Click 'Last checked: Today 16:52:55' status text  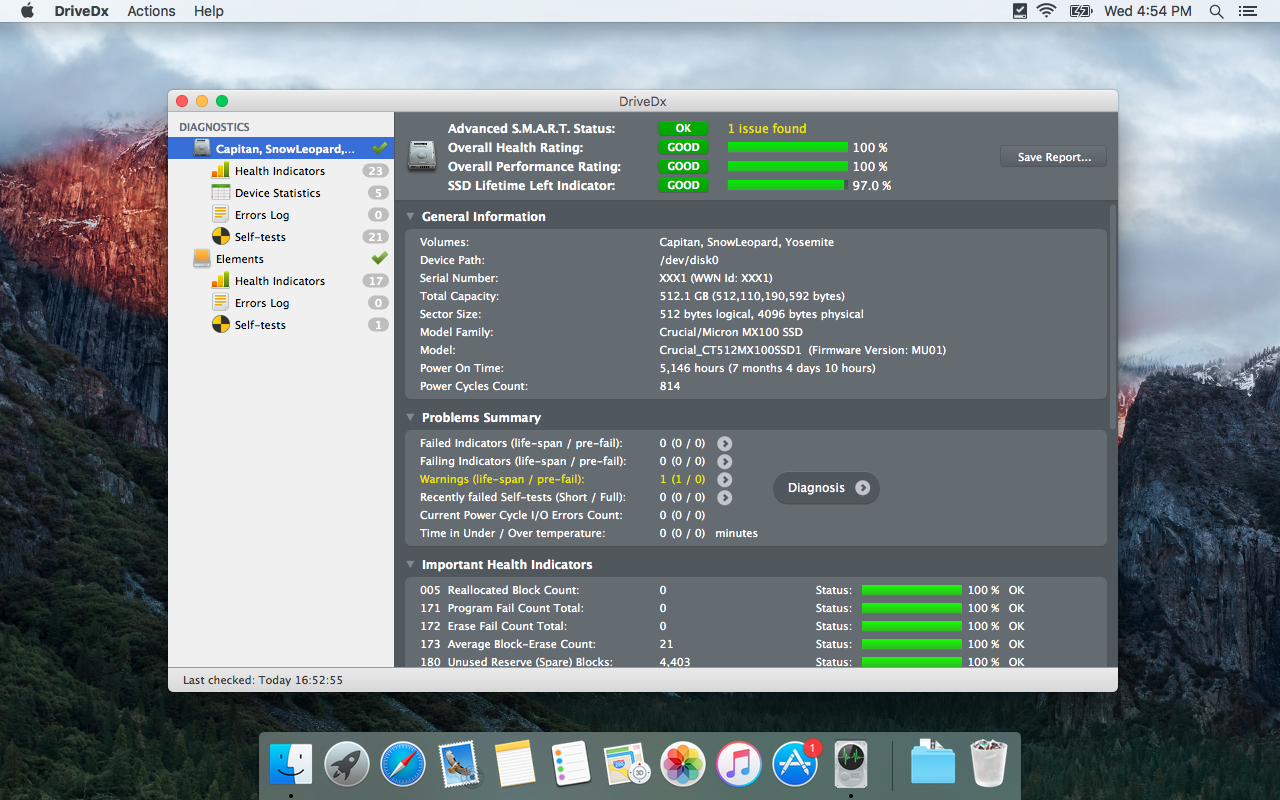point(263,680)
